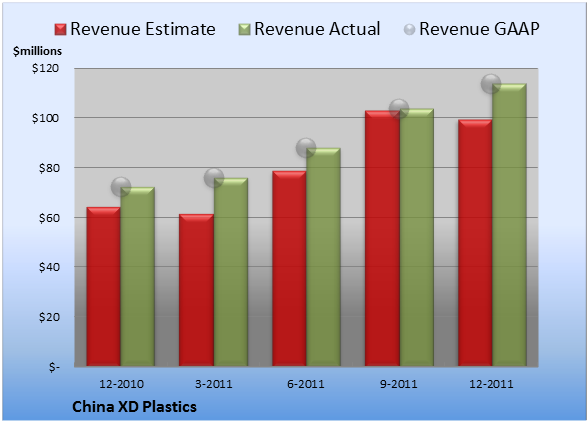Image resolution: width=588 pixels, height=422 pixels.
Task: Select the red estimate bar for 12-2010
Action: coord(104,287)
